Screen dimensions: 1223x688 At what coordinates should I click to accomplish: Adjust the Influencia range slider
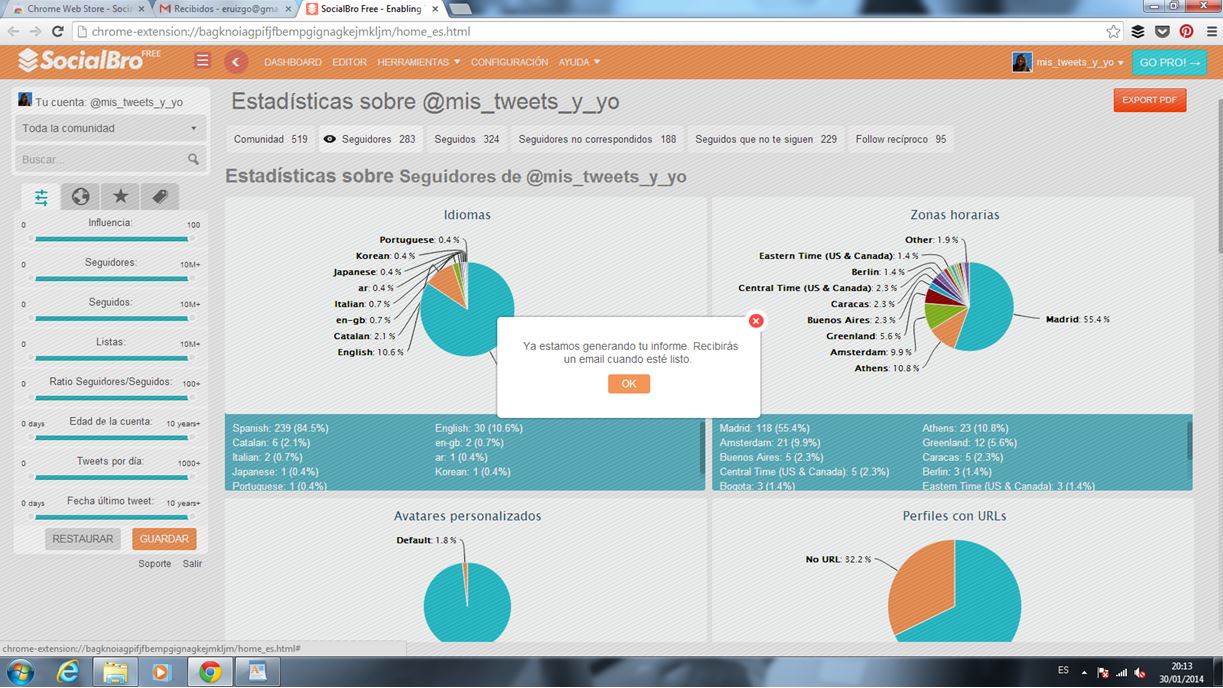[110, 239]
